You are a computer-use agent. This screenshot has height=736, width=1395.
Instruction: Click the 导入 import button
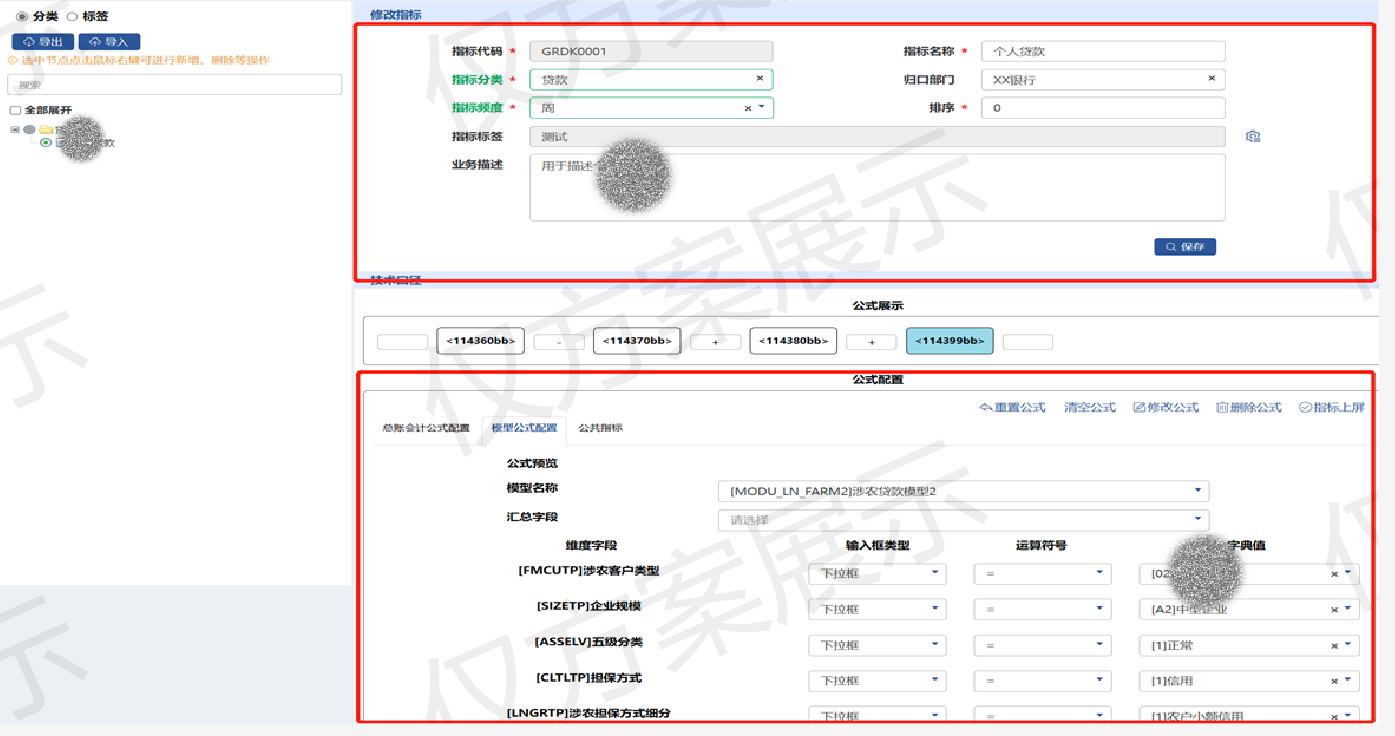[109, 42]
